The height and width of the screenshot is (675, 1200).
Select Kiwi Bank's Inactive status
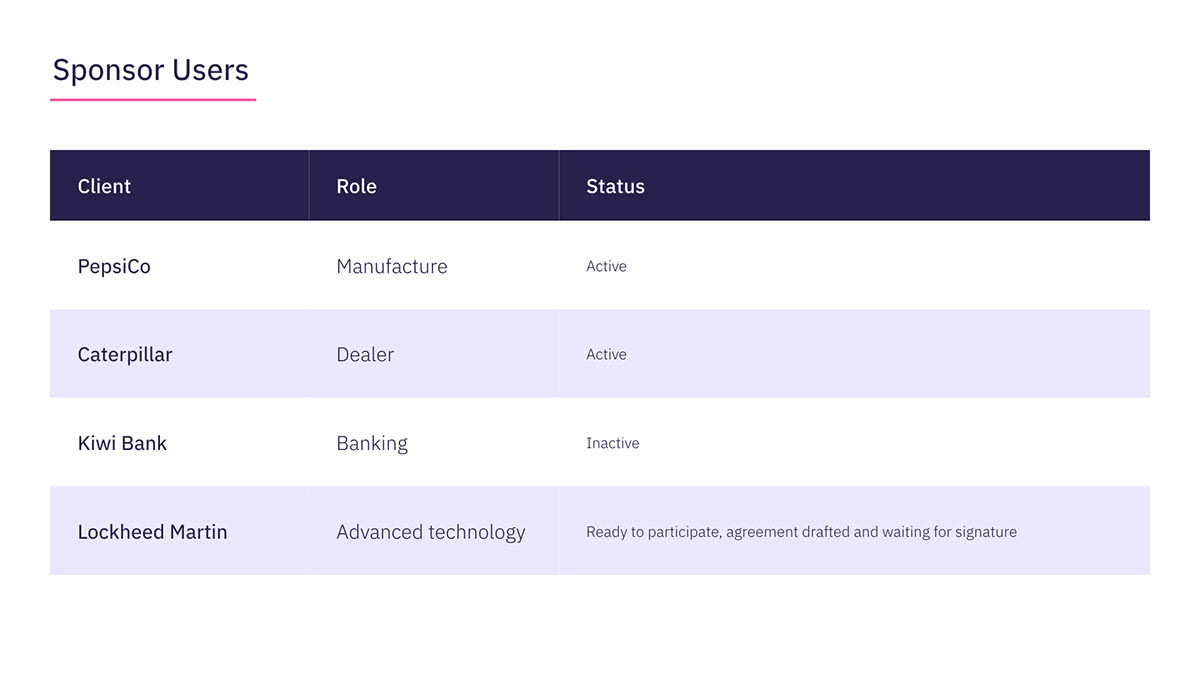click(612, 443)
